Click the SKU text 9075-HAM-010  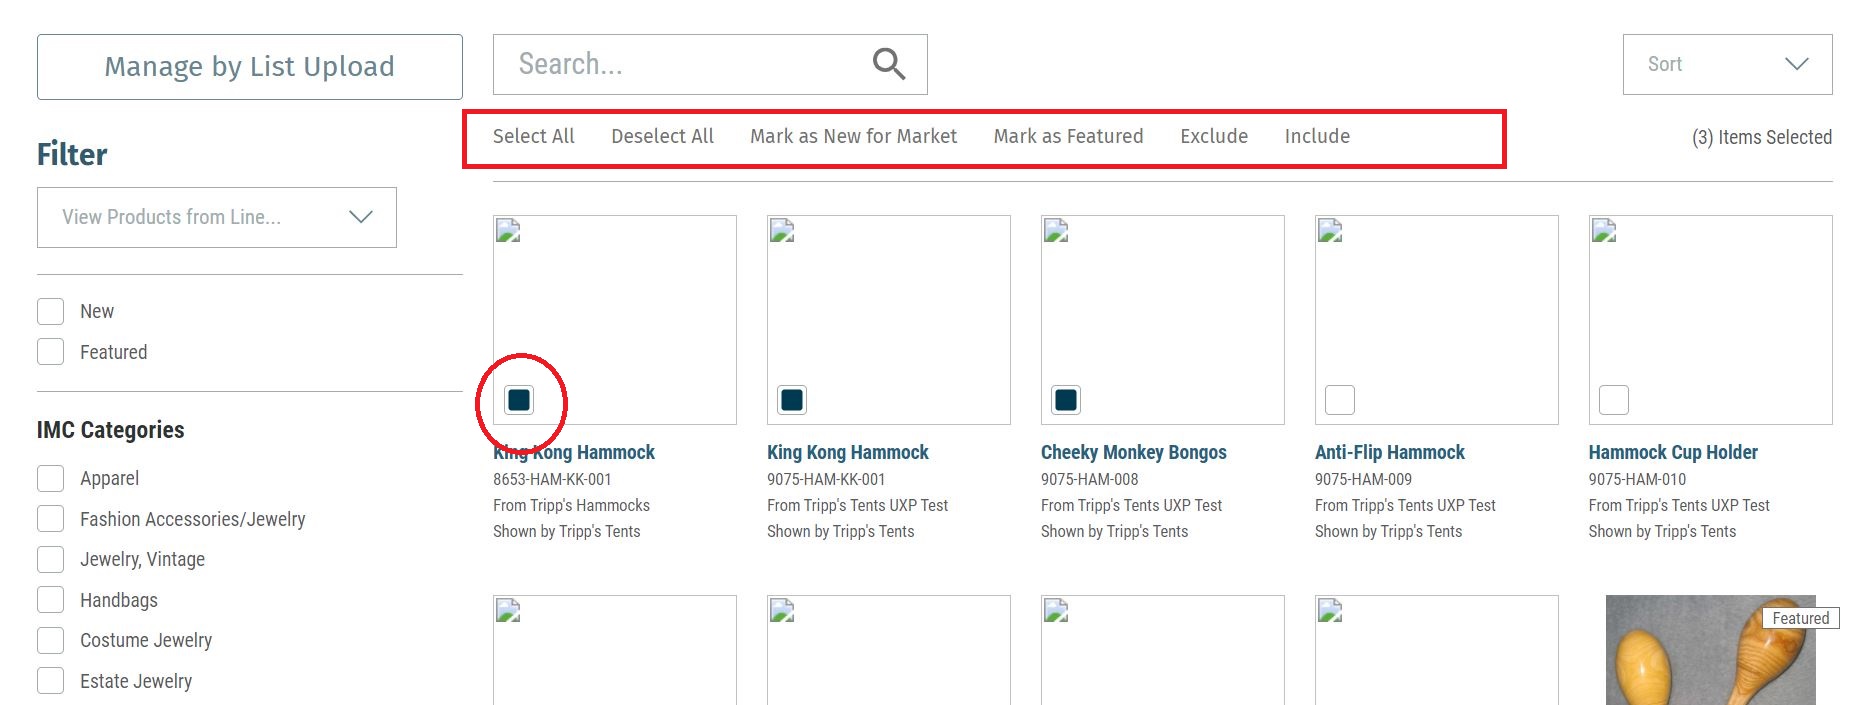point(1638,479)
